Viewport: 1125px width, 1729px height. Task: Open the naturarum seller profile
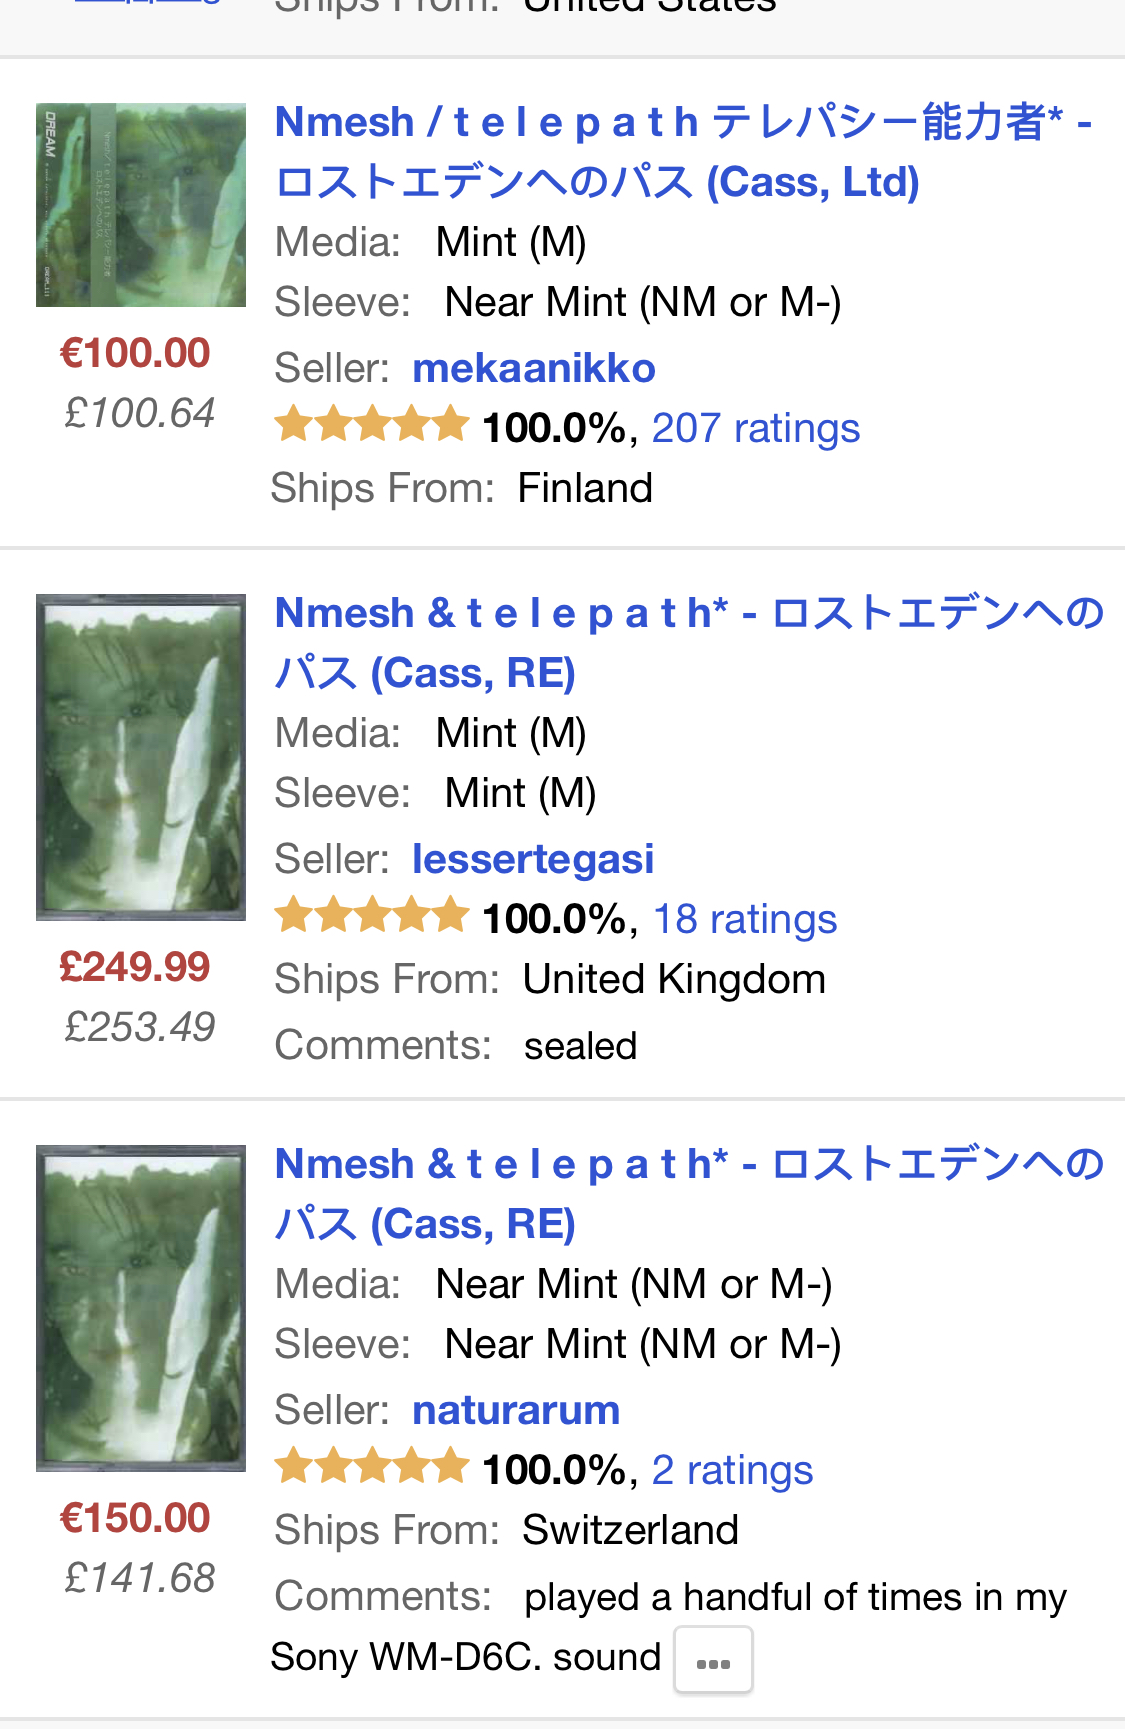(x=516, y=1411)
